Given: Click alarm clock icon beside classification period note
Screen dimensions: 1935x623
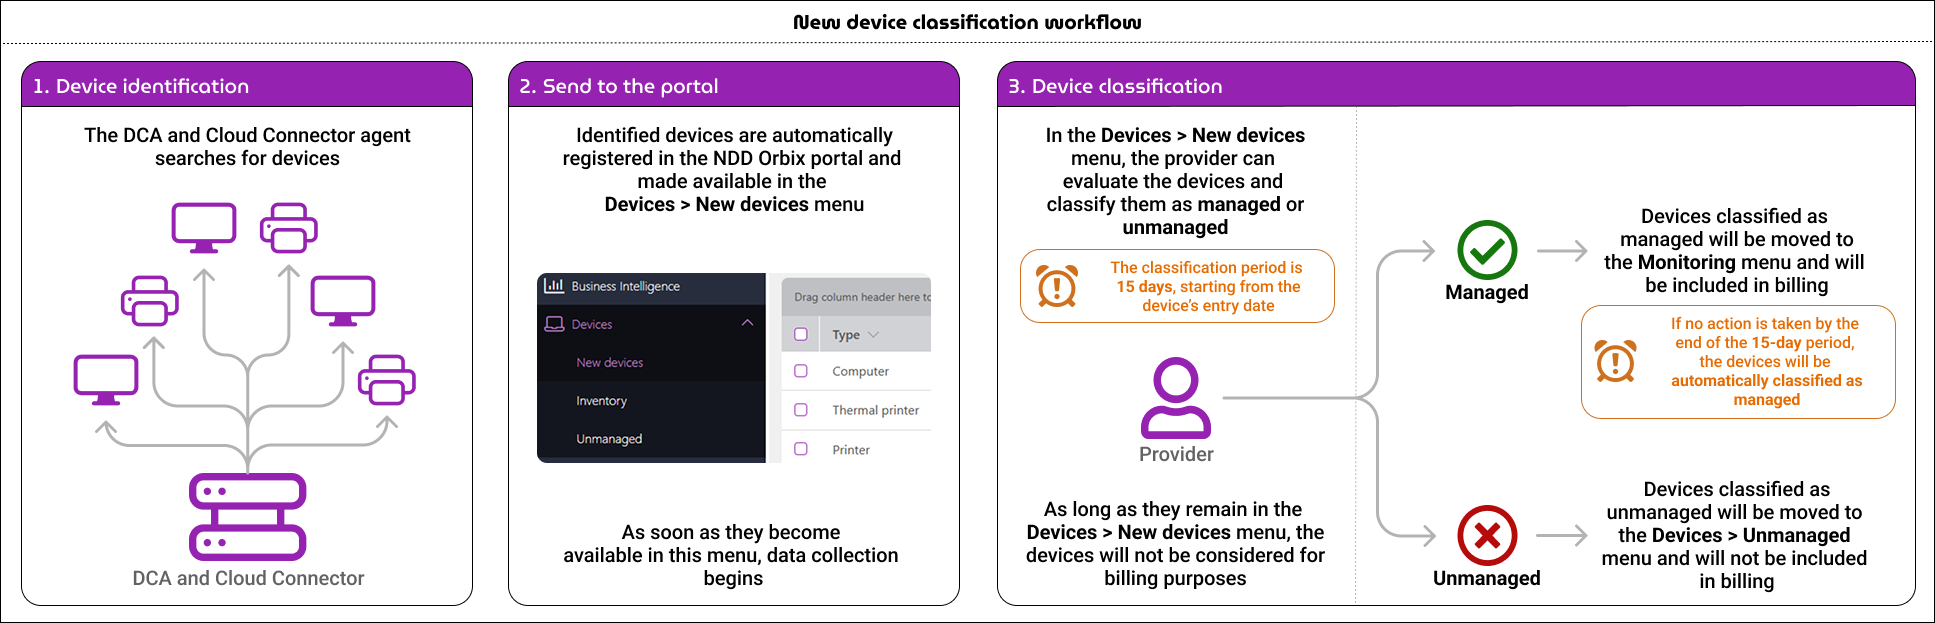Looking at the screenshot, I should [x=1057, y=286].
